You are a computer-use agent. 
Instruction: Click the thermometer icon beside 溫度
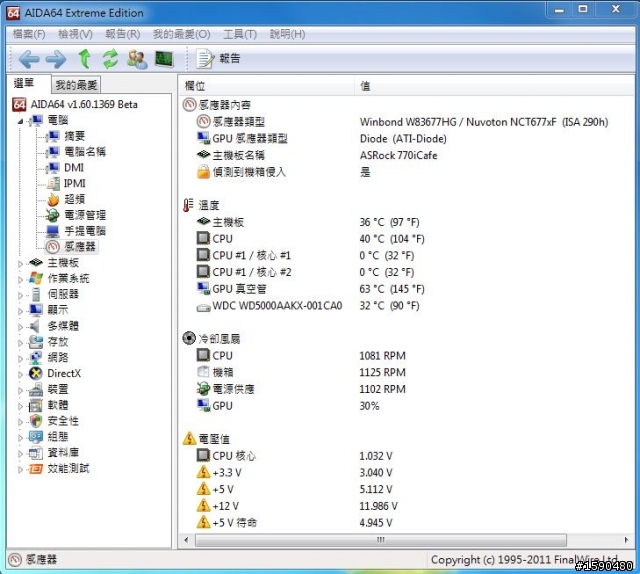tap(188, 205)
